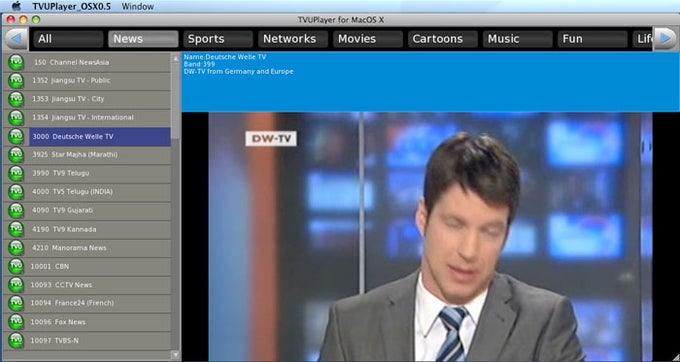
Task: Click the TVU icon beside France24 (French)
Action: [x=16, y=303]
